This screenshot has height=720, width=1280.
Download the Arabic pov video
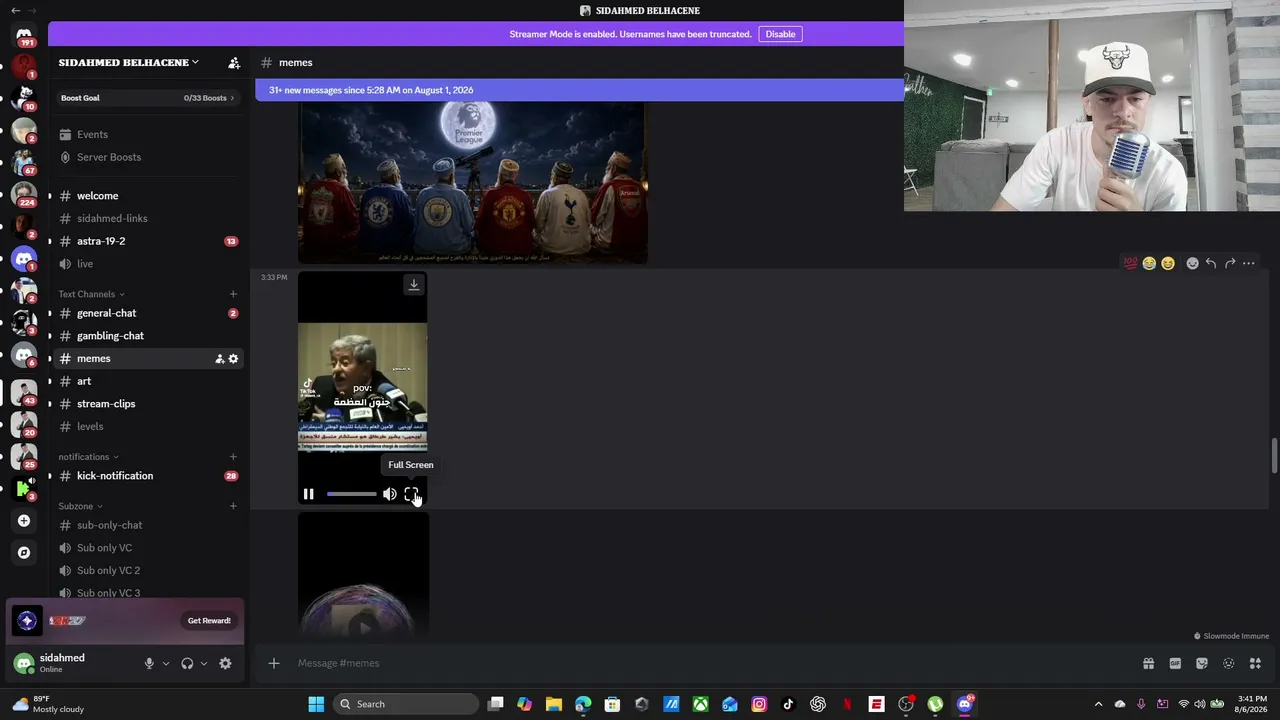click(x=414, y=285)
